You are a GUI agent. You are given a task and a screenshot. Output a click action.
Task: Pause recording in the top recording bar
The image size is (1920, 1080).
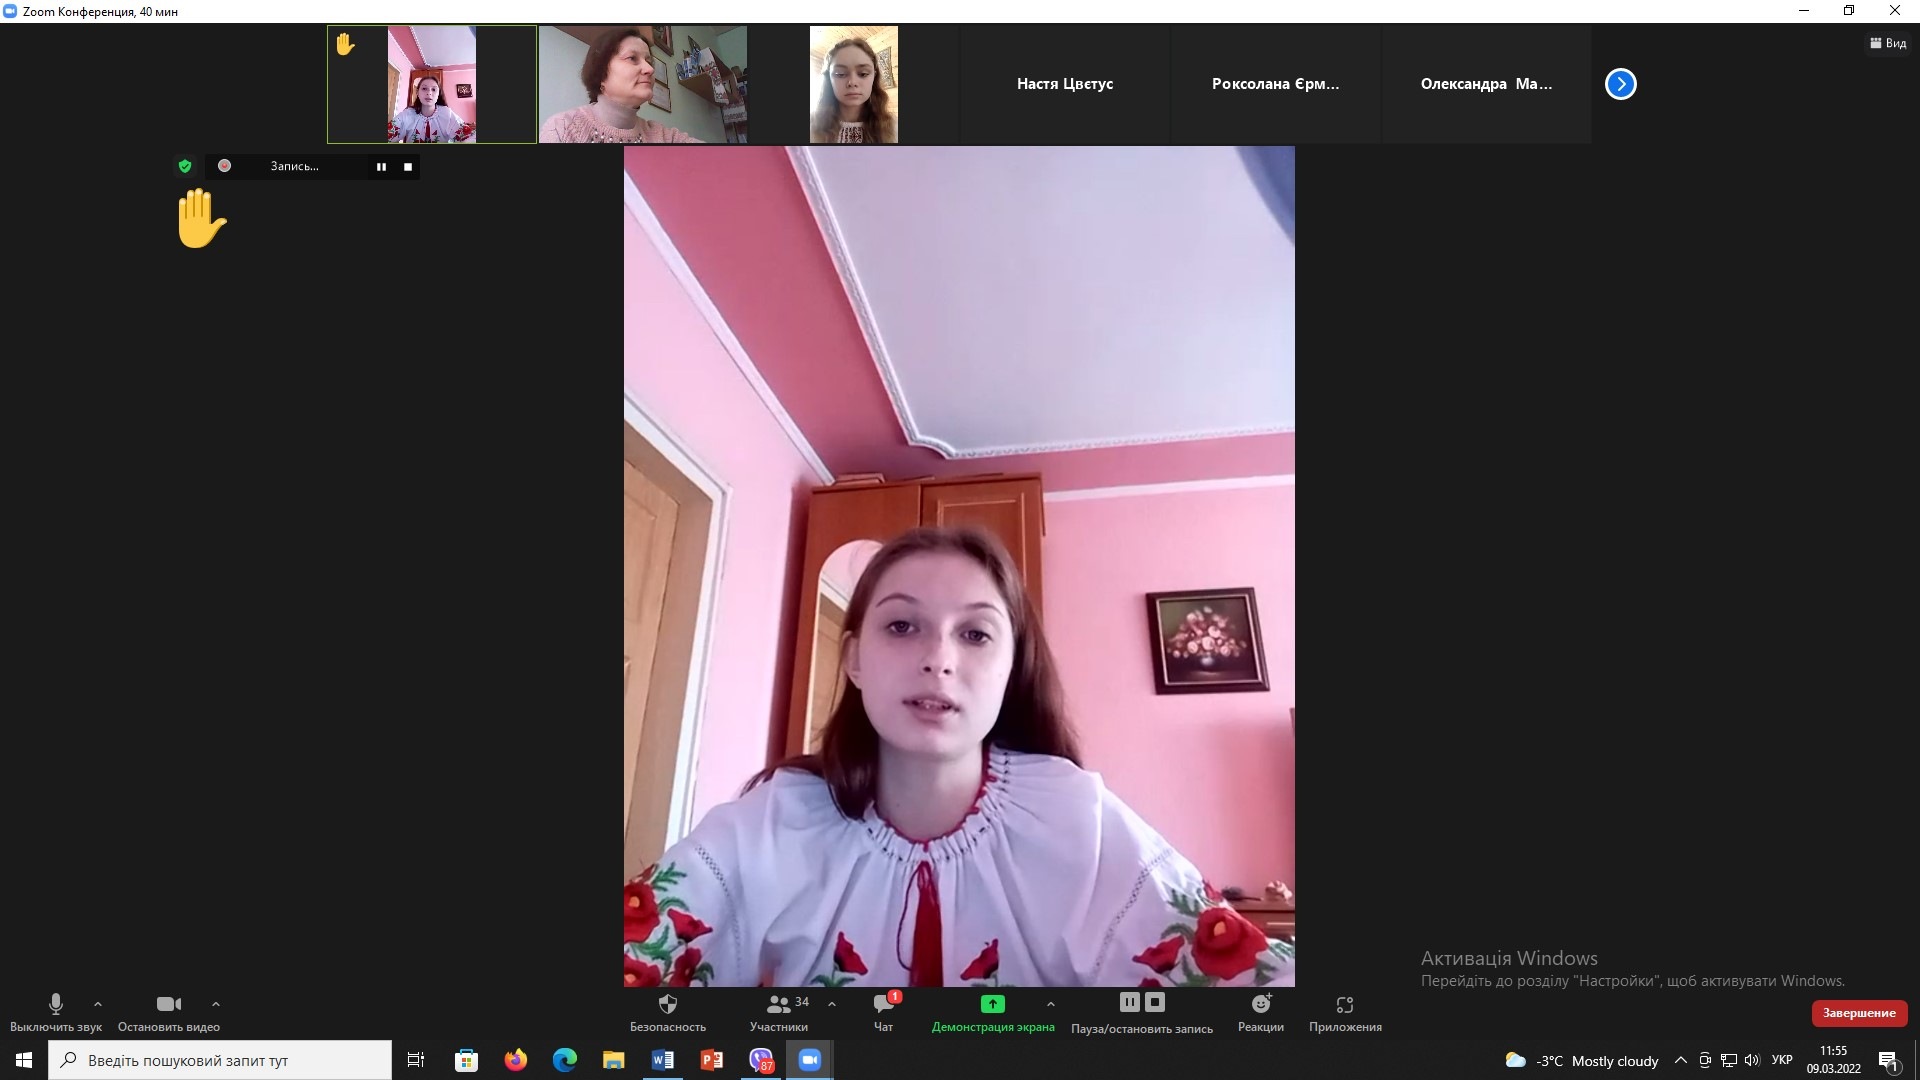381,167
